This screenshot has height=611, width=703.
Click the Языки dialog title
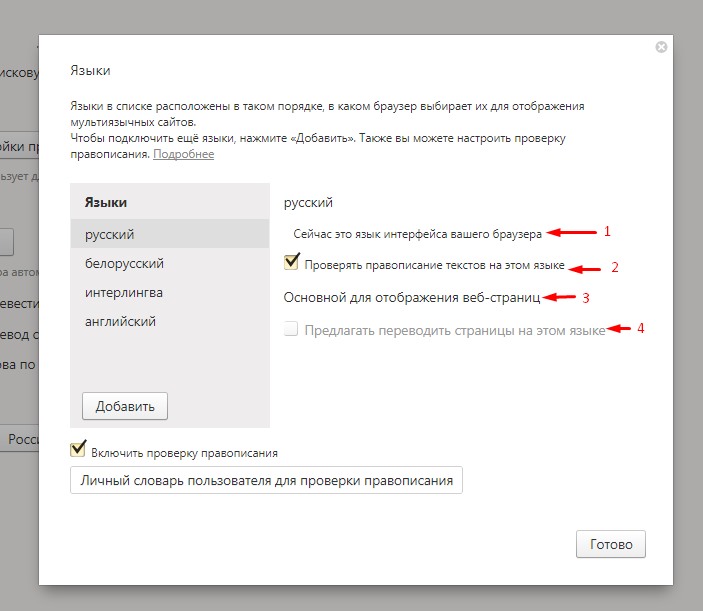(x=90, y=70)
